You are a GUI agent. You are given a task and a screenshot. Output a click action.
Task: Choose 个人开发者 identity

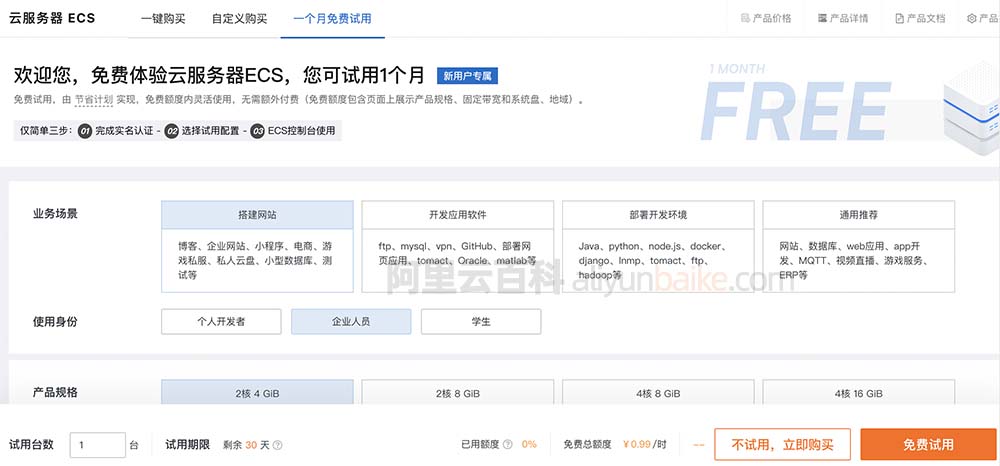pyautogui.click(x=221, y=322)
